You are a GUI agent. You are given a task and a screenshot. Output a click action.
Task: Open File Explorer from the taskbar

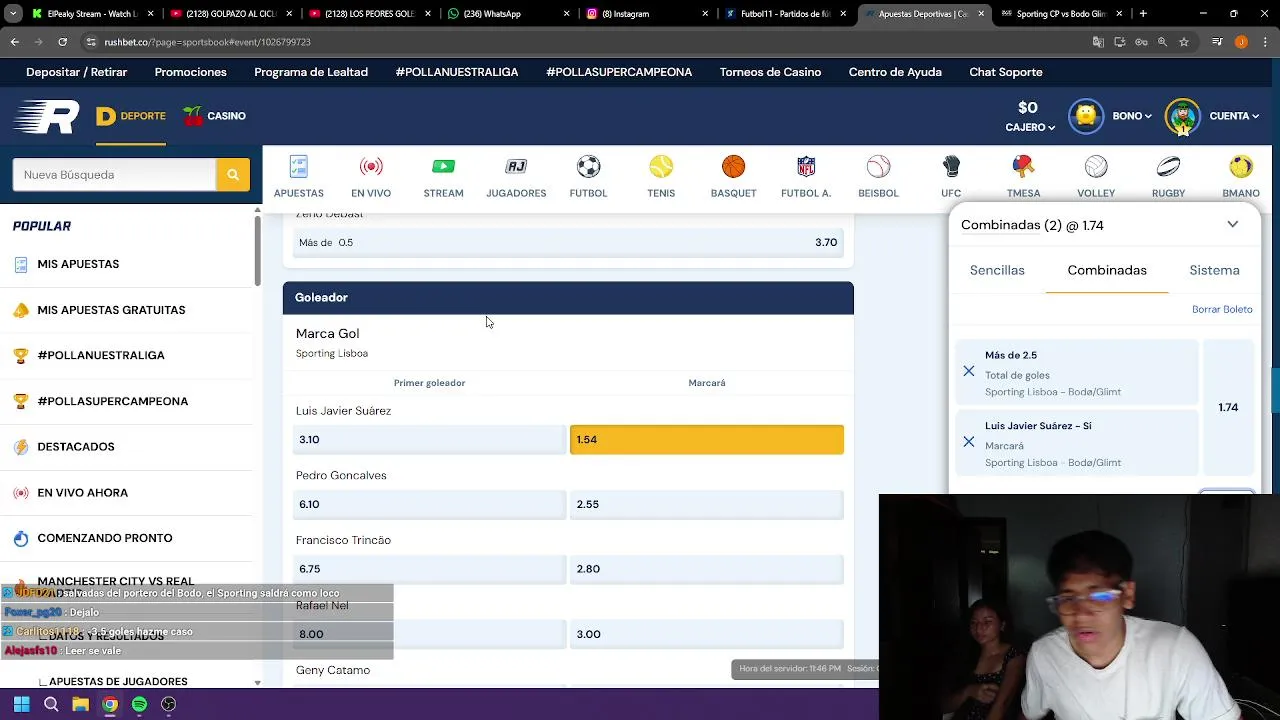pos(80,704)
